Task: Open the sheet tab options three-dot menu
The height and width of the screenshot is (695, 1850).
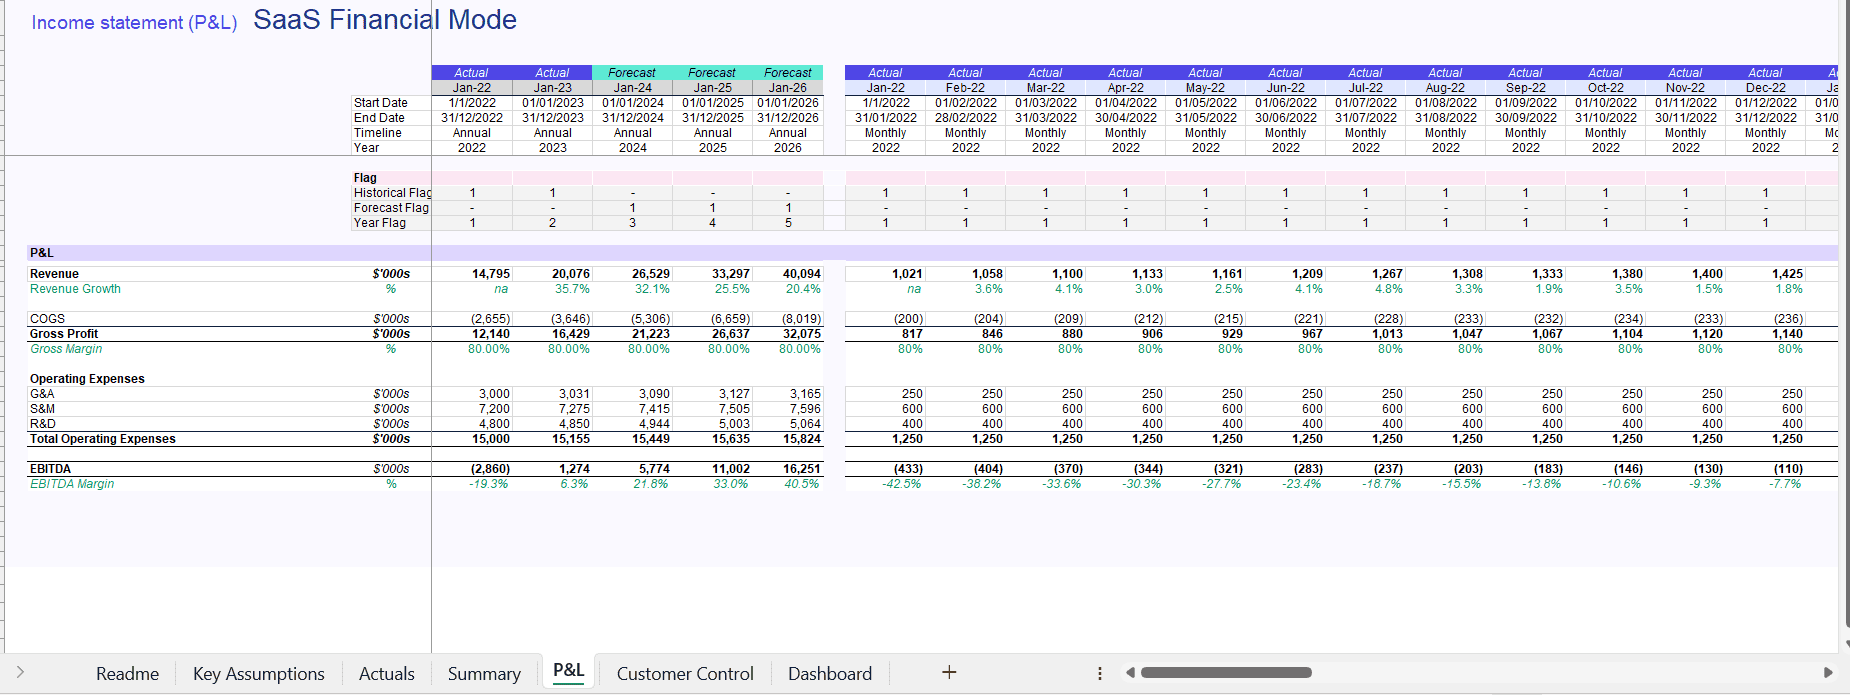Action: point(1100,673)
